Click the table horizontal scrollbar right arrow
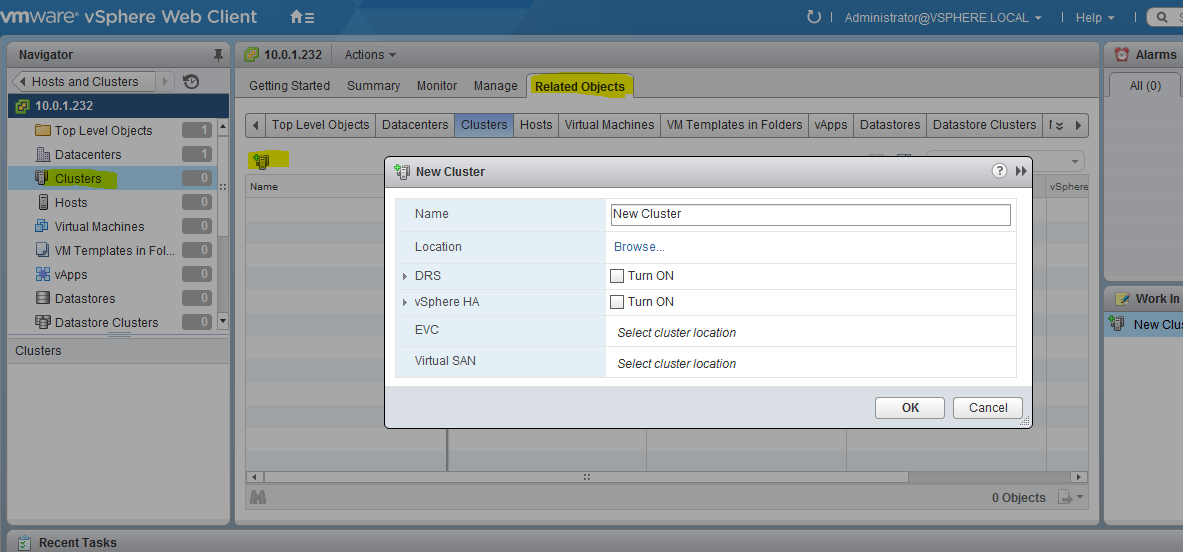1183x552 pixels. click(x=1080, y=477)
